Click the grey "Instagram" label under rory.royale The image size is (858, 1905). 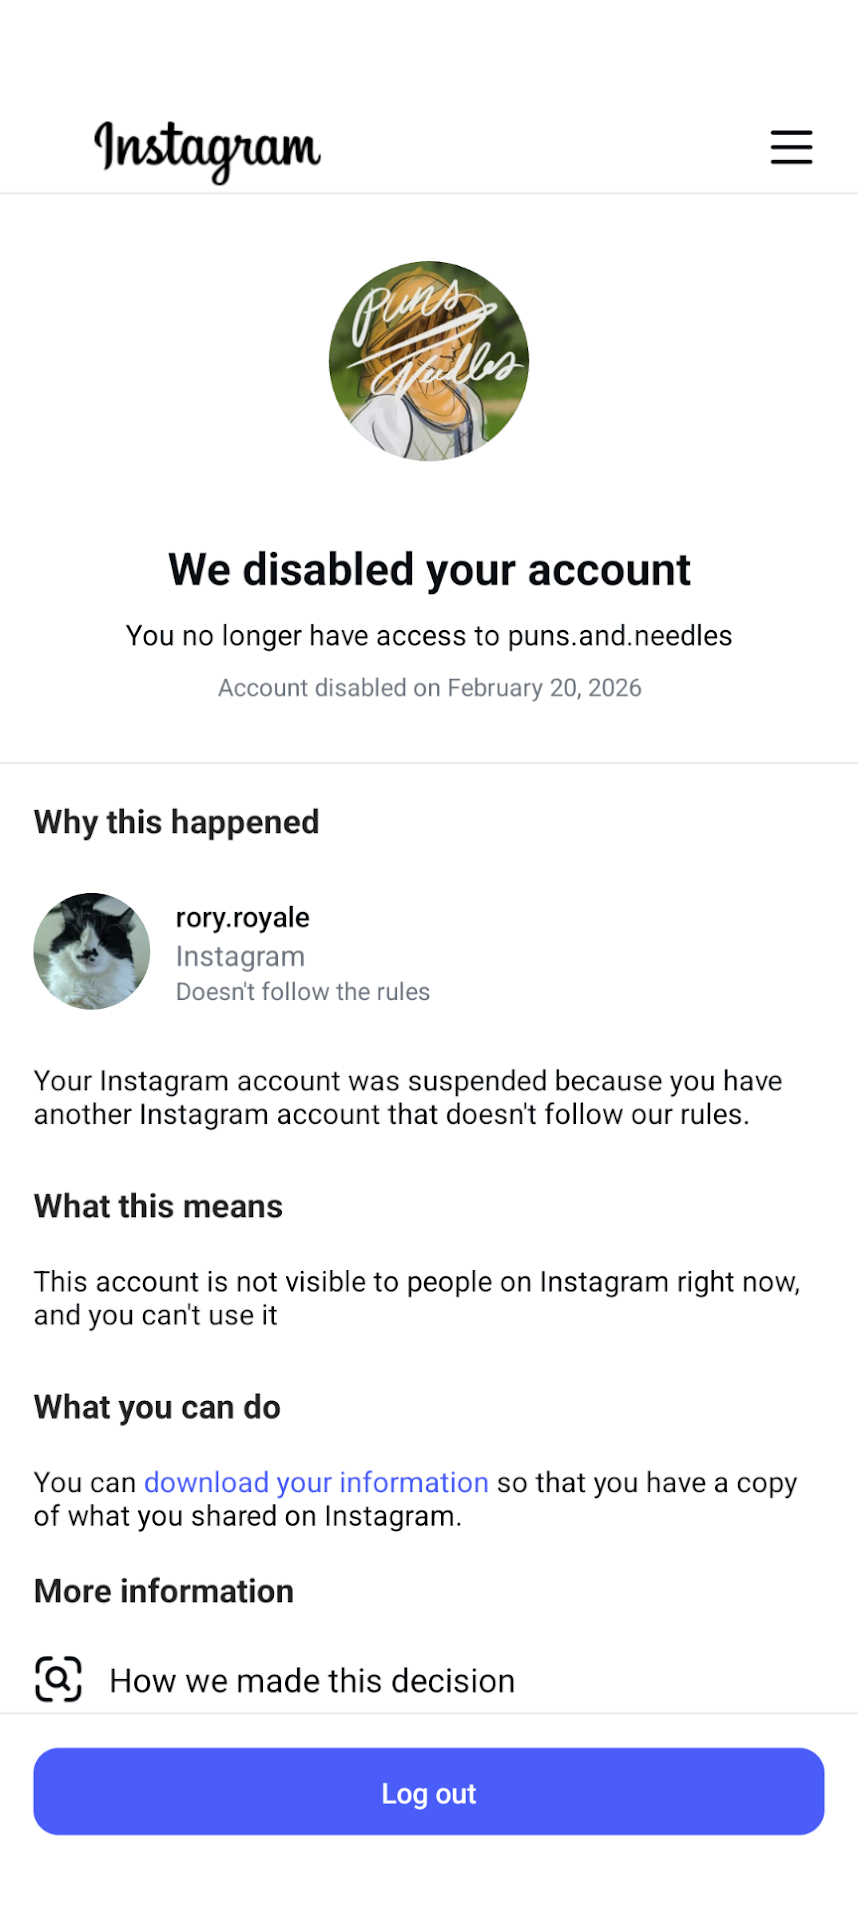click(x=240, y=956)
